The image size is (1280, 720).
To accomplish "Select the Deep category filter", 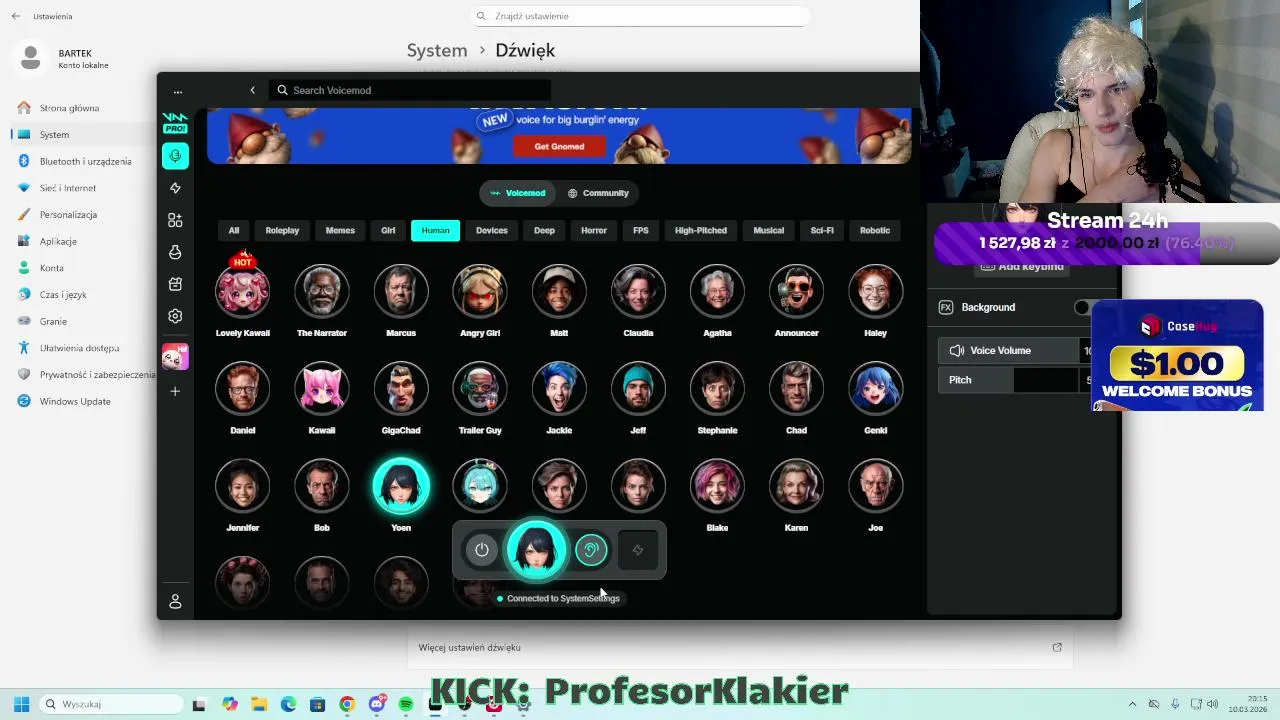I will pos(544,230).
